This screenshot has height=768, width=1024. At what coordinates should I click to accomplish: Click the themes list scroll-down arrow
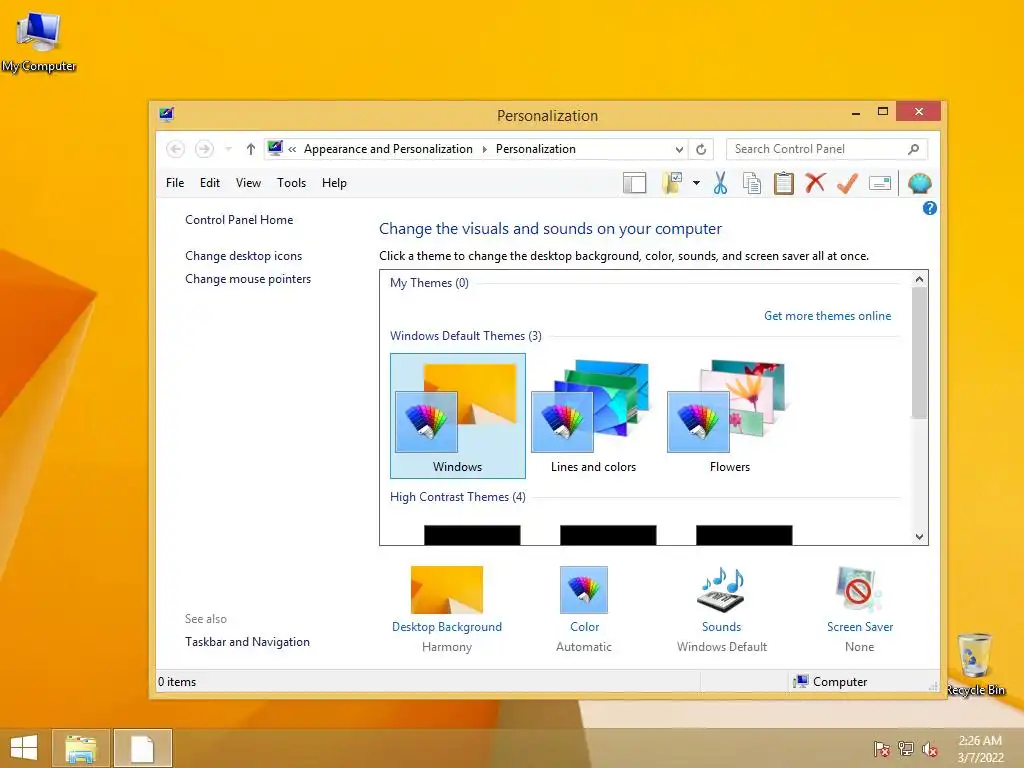(x=920, y=537)
